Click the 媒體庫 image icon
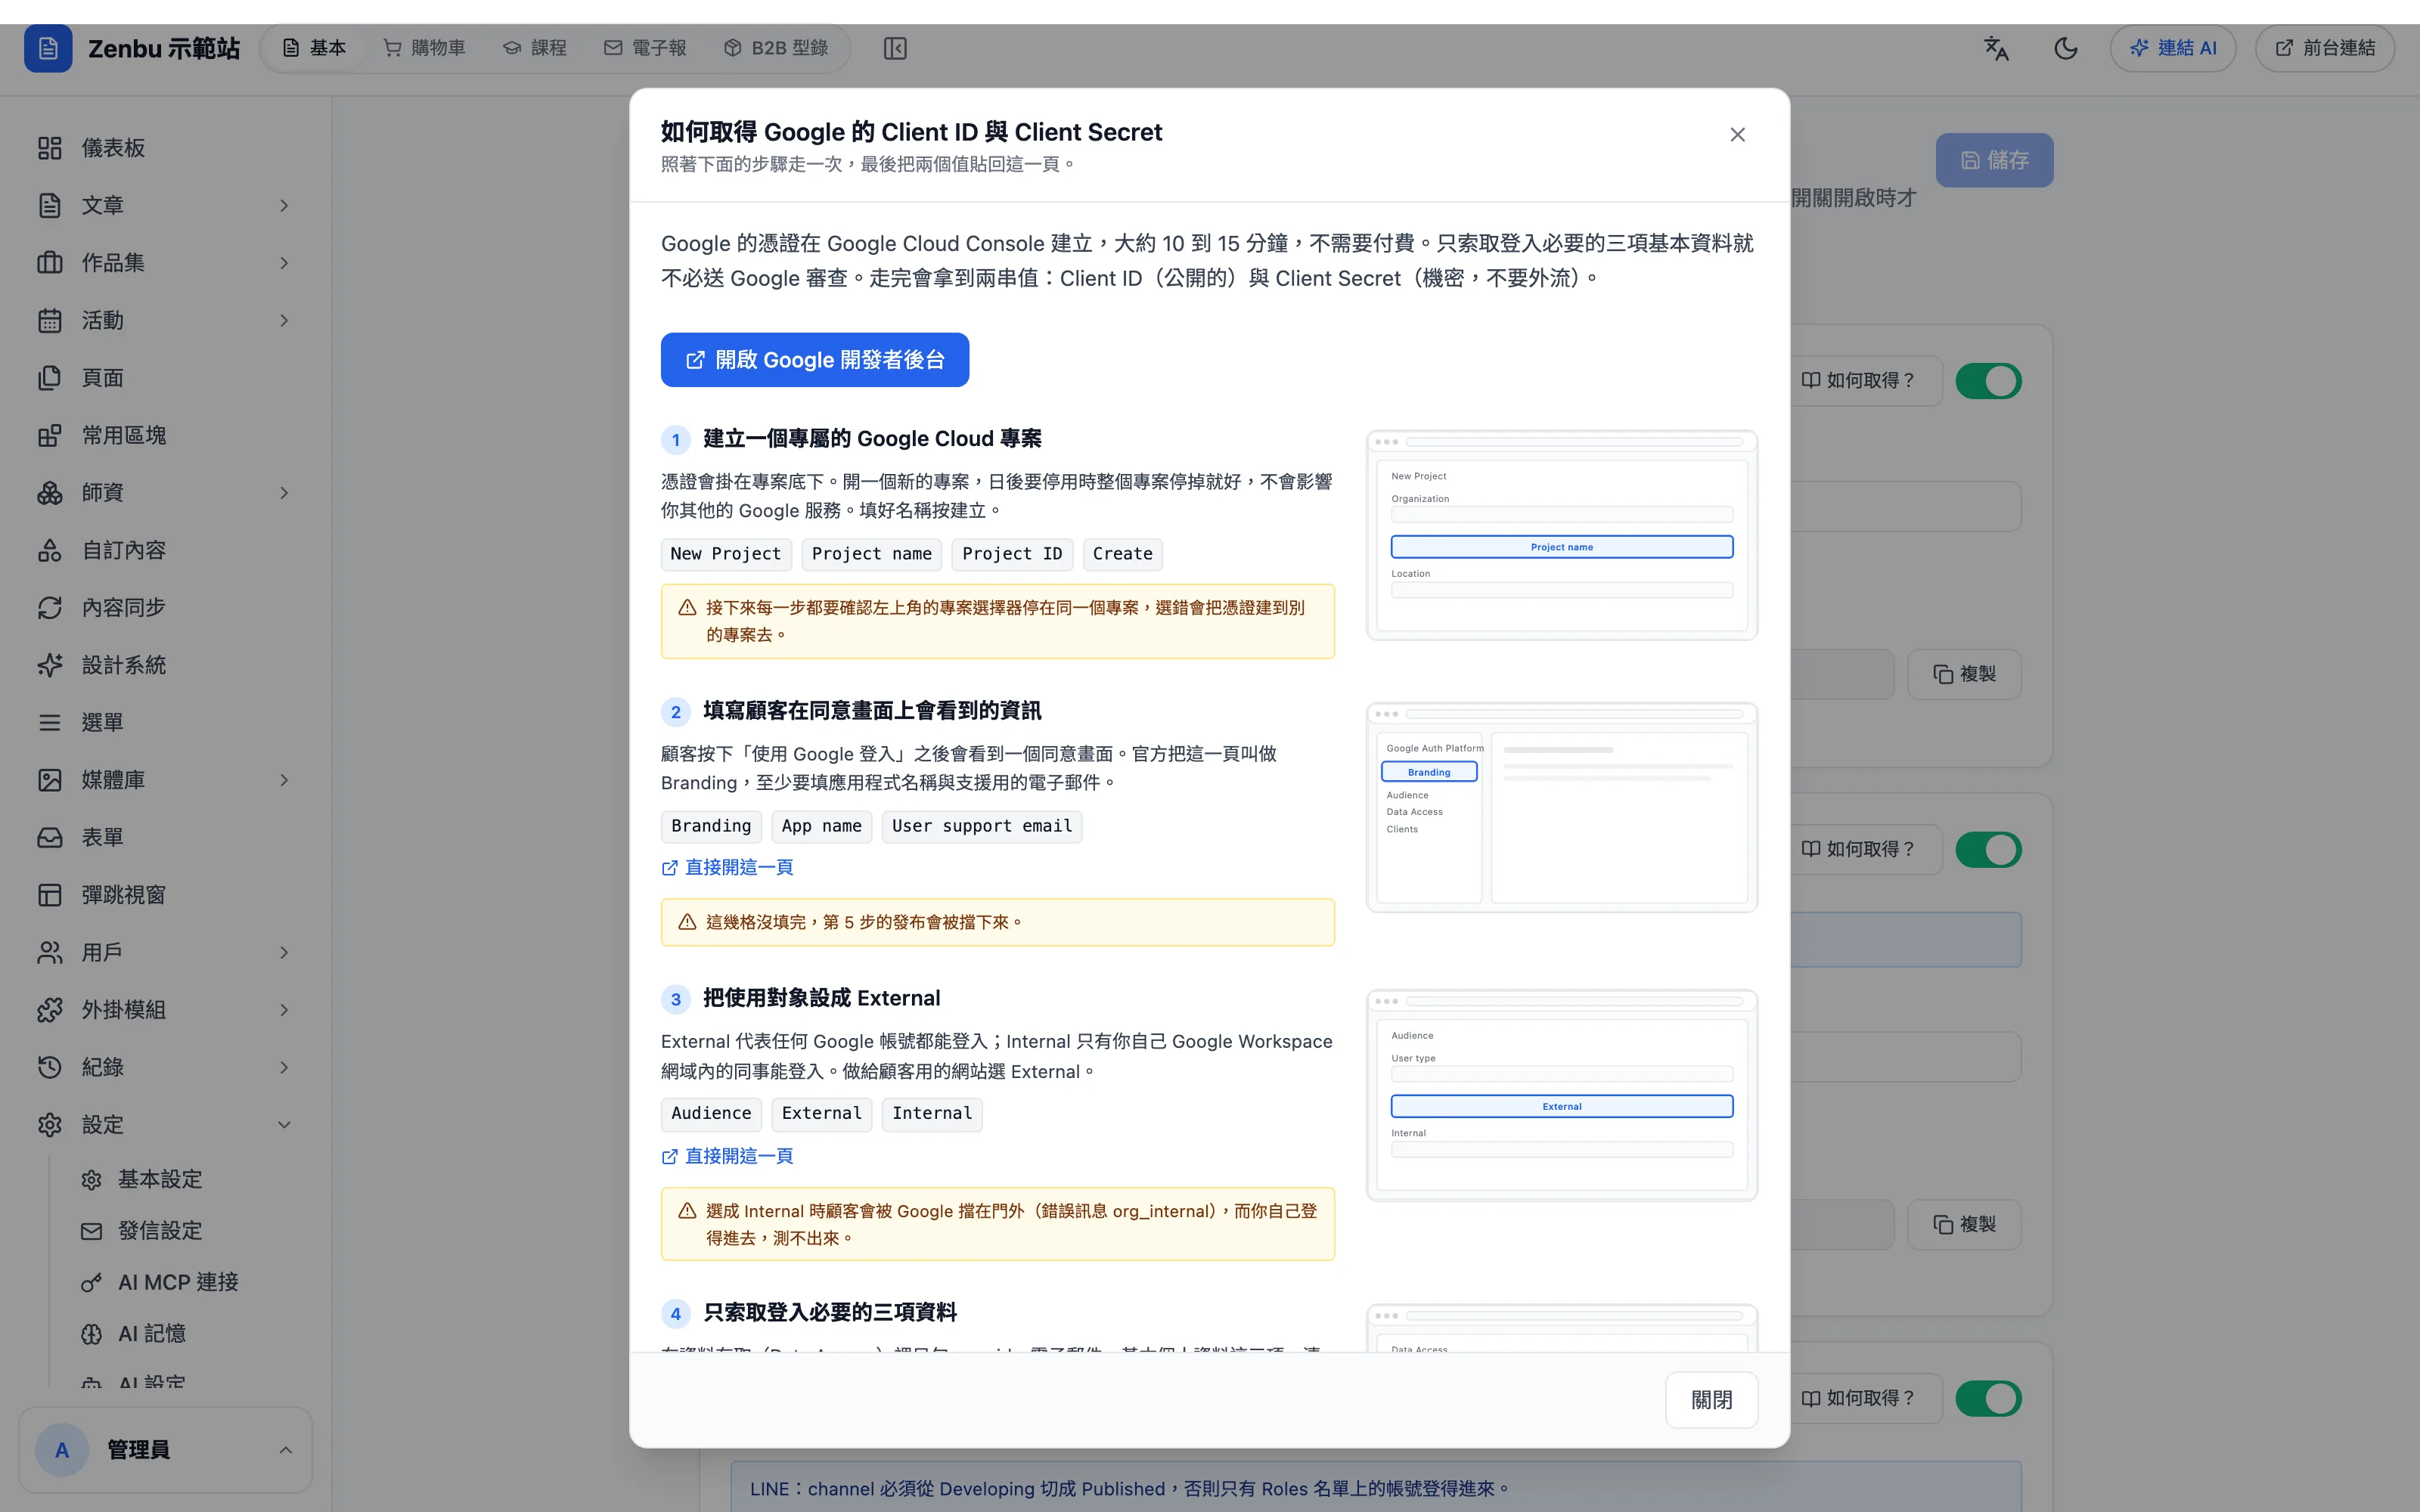 click(x=50, y=780)
